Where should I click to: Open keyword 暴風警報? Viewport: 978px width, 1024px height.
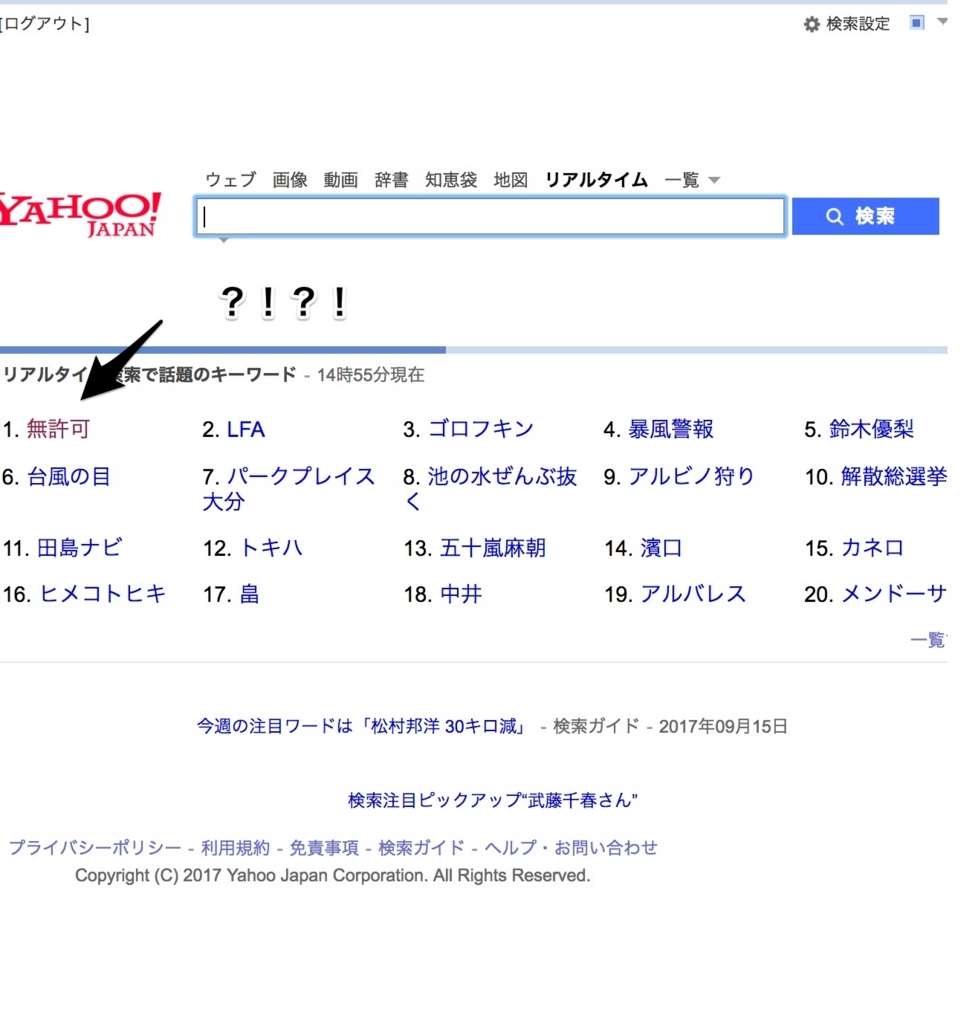670,429
